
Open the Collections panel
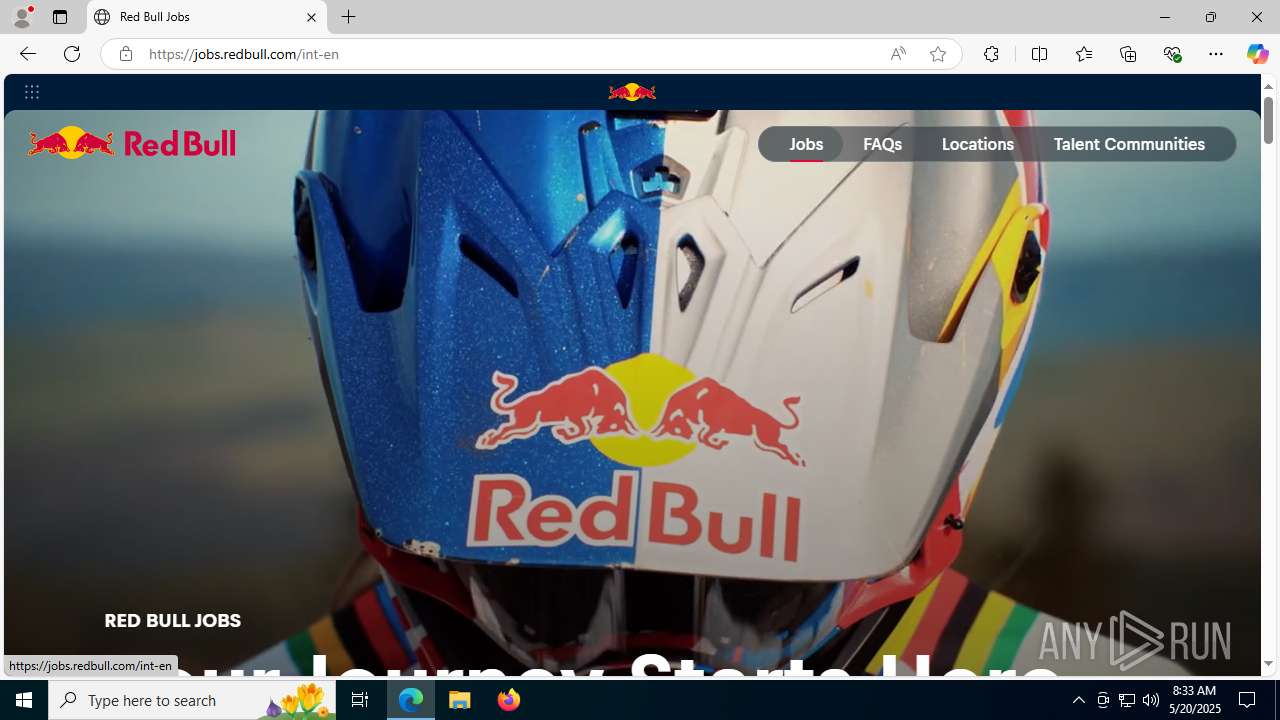coord(1128,54)
